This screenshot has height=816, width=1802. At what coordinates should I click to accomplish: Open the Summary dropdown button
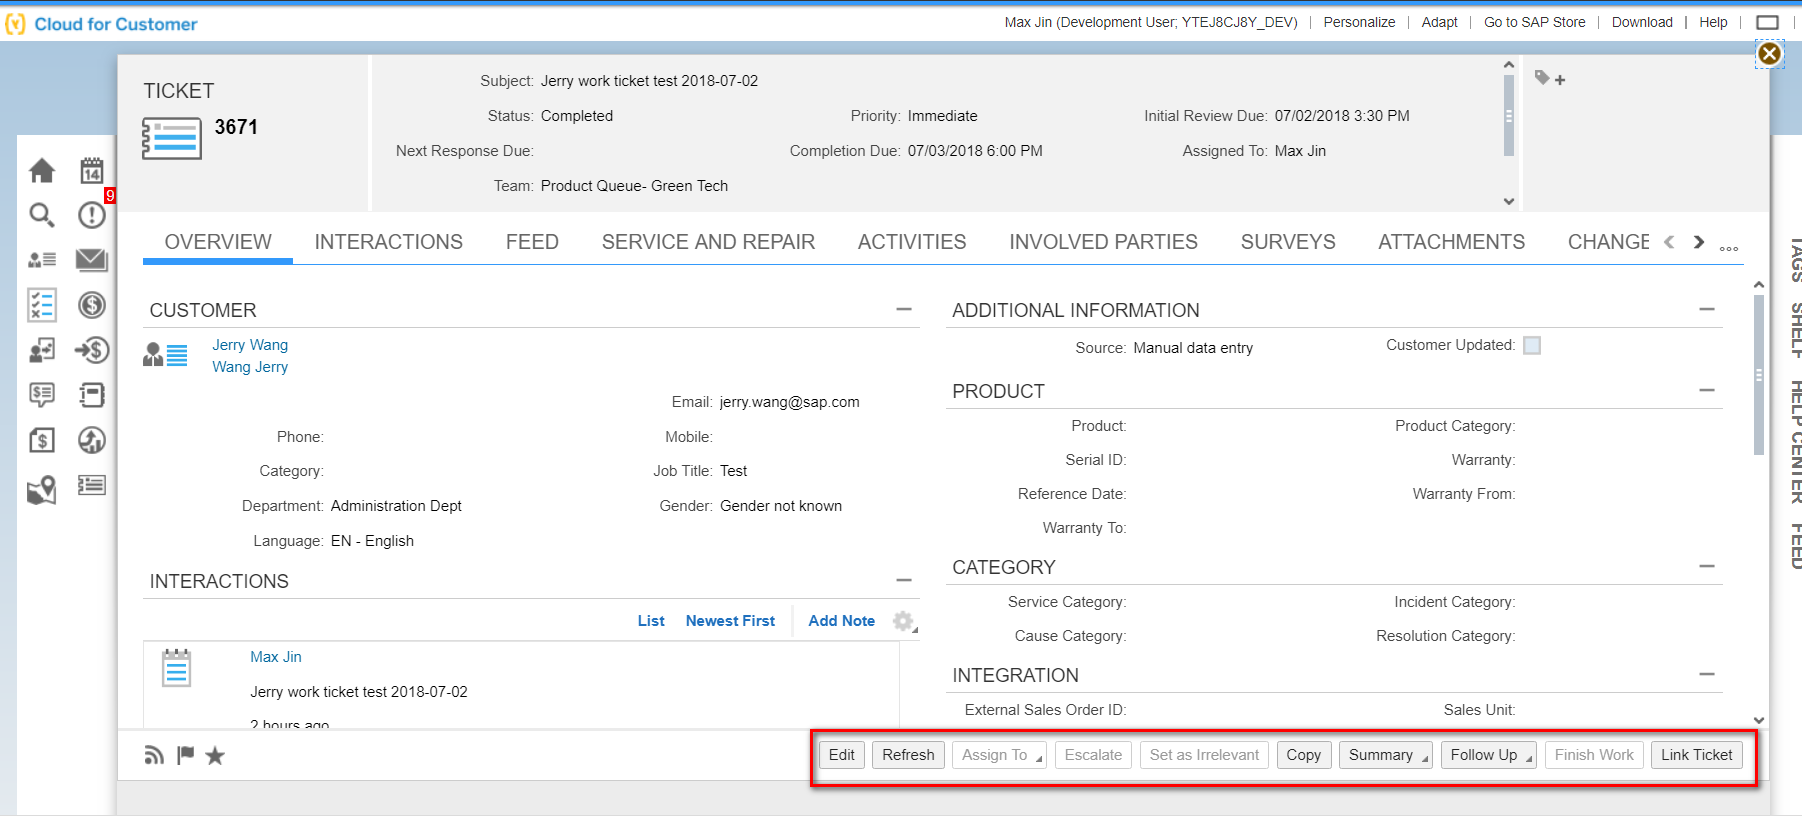1385,755
